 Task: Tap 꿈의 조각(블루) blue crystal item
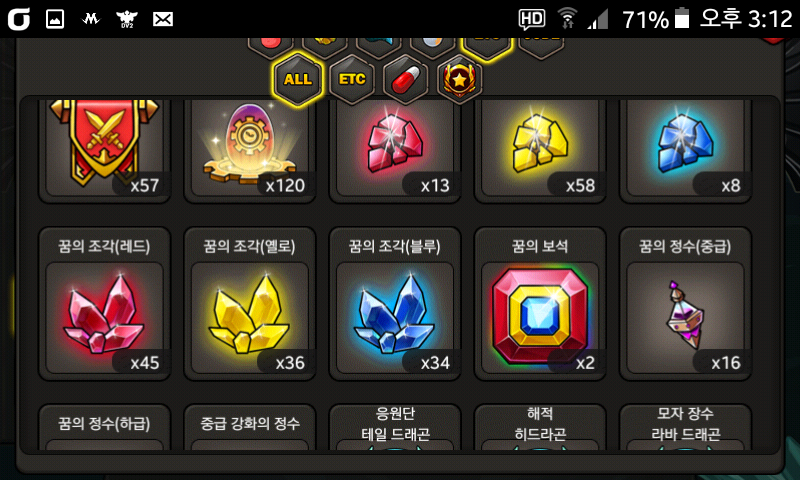click(395, 304)
